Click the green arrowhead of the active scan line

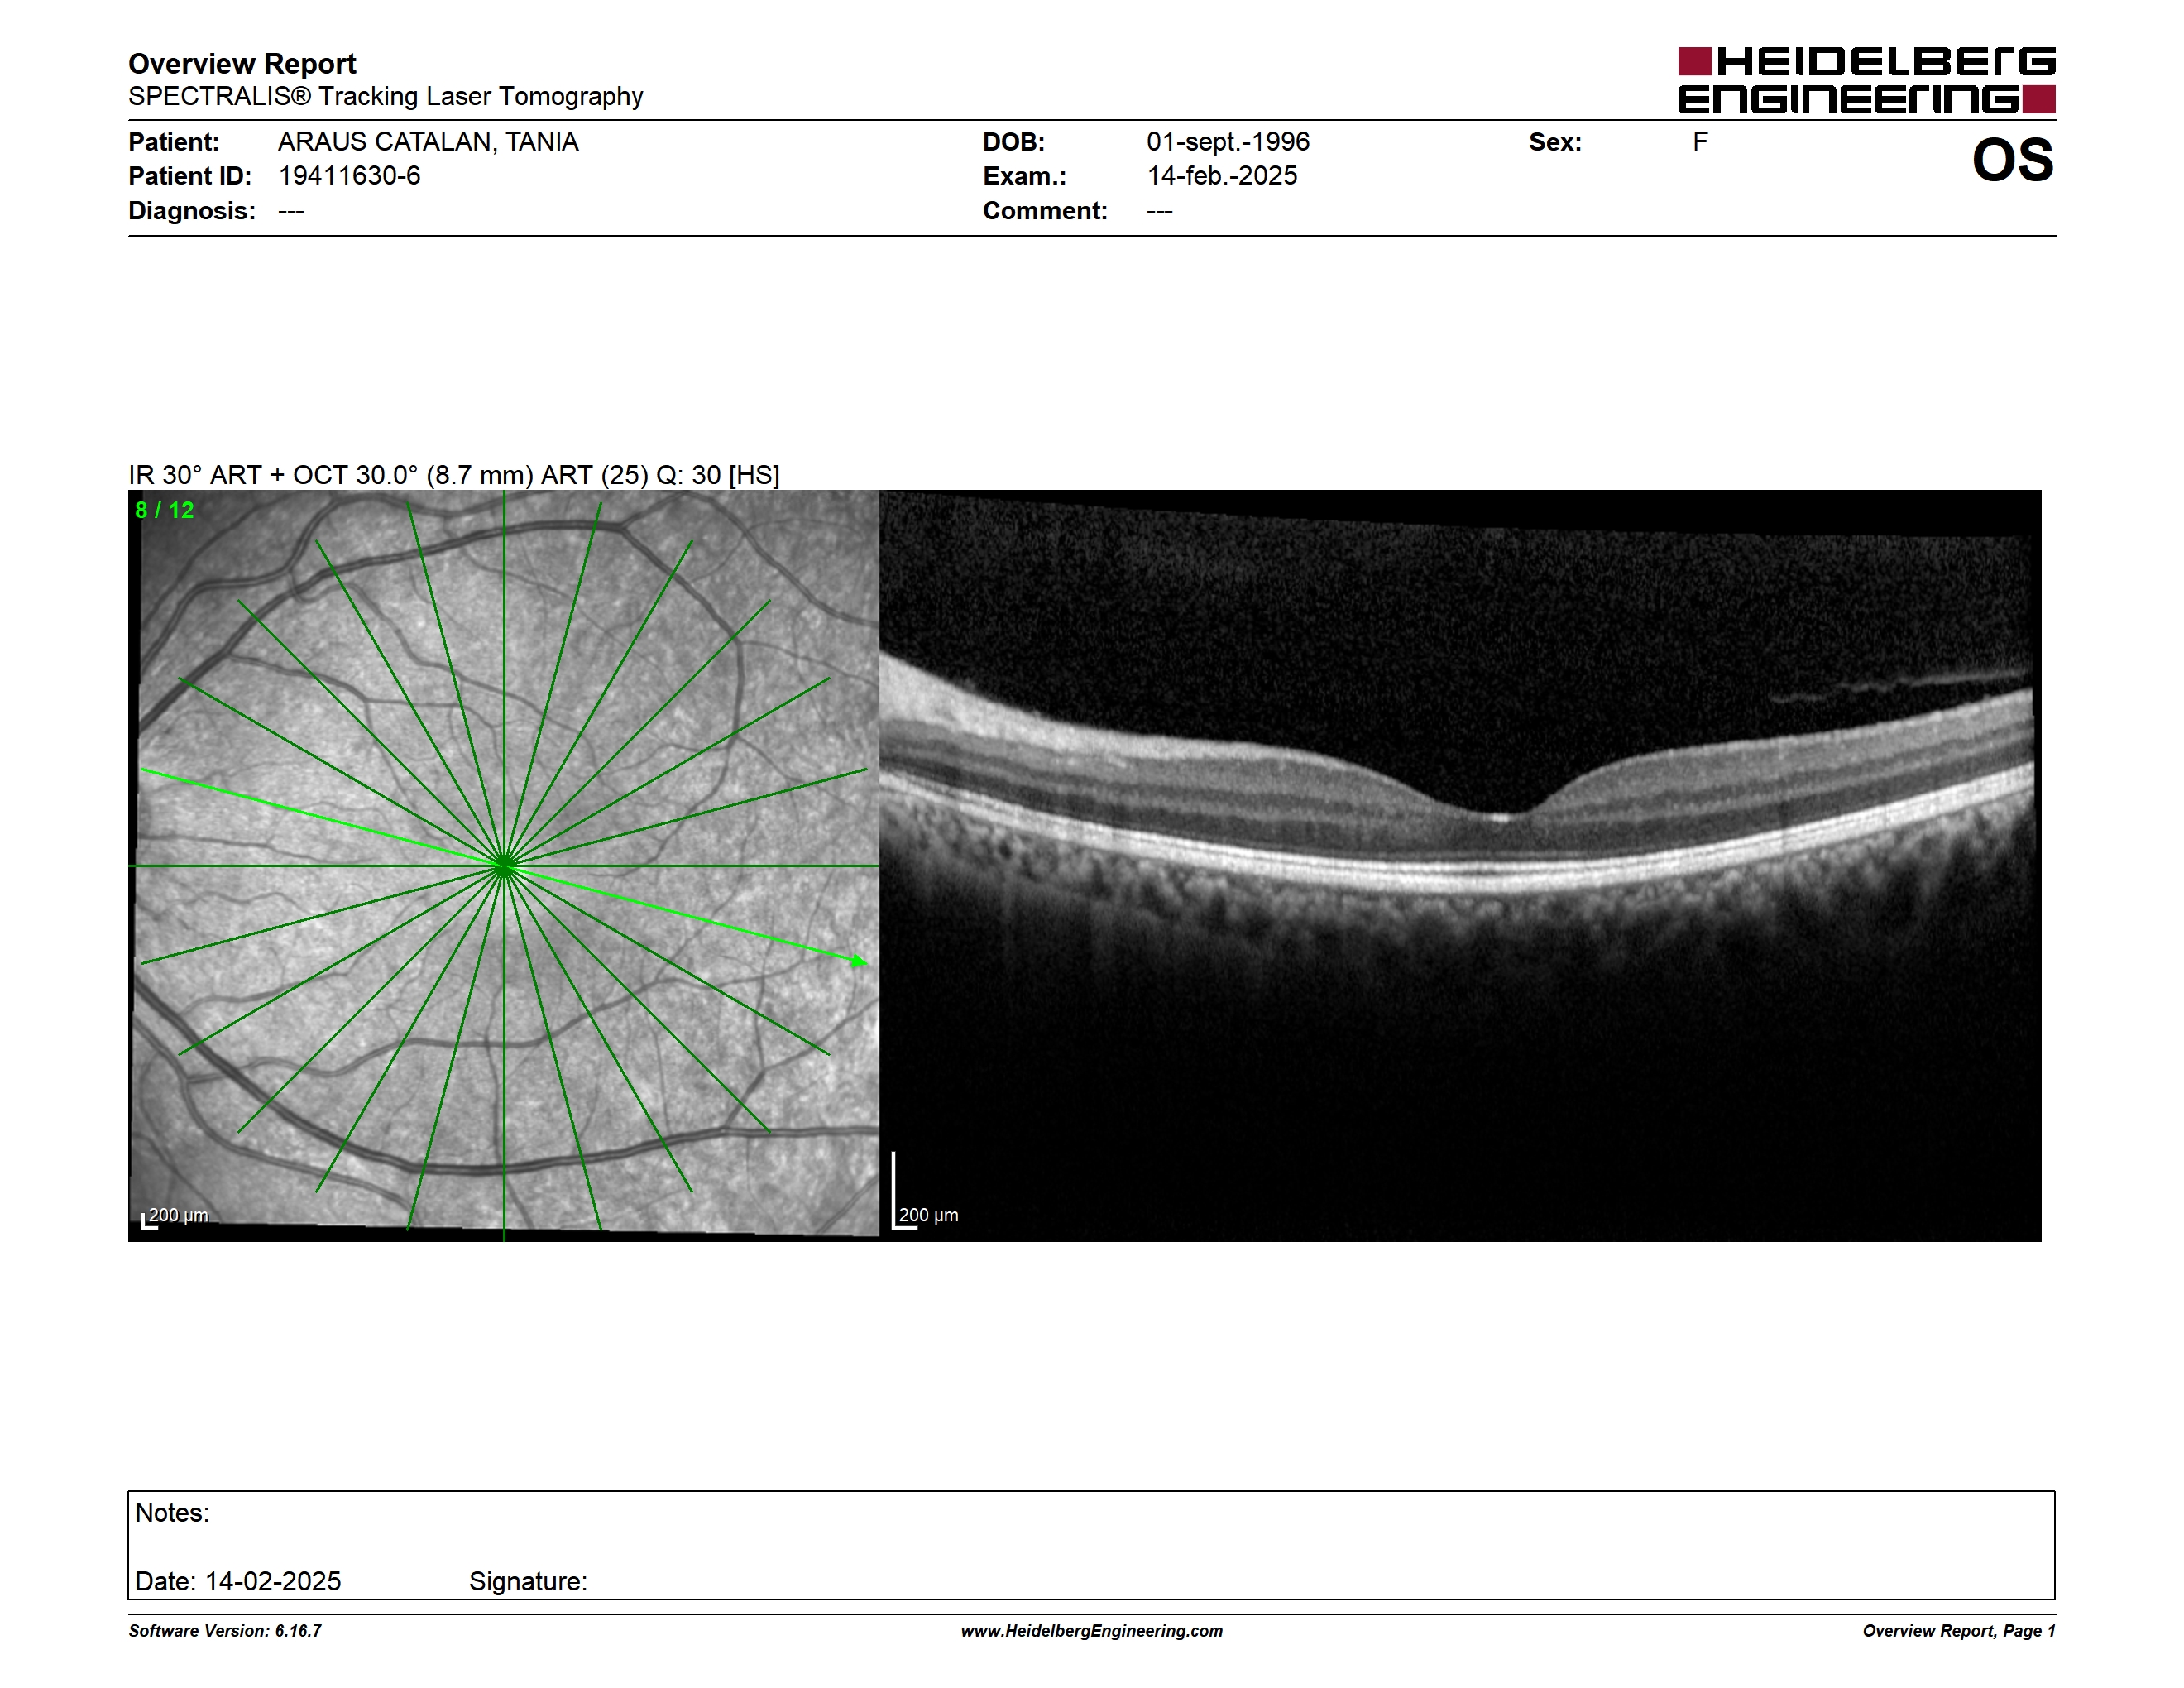tap(859, 961)
